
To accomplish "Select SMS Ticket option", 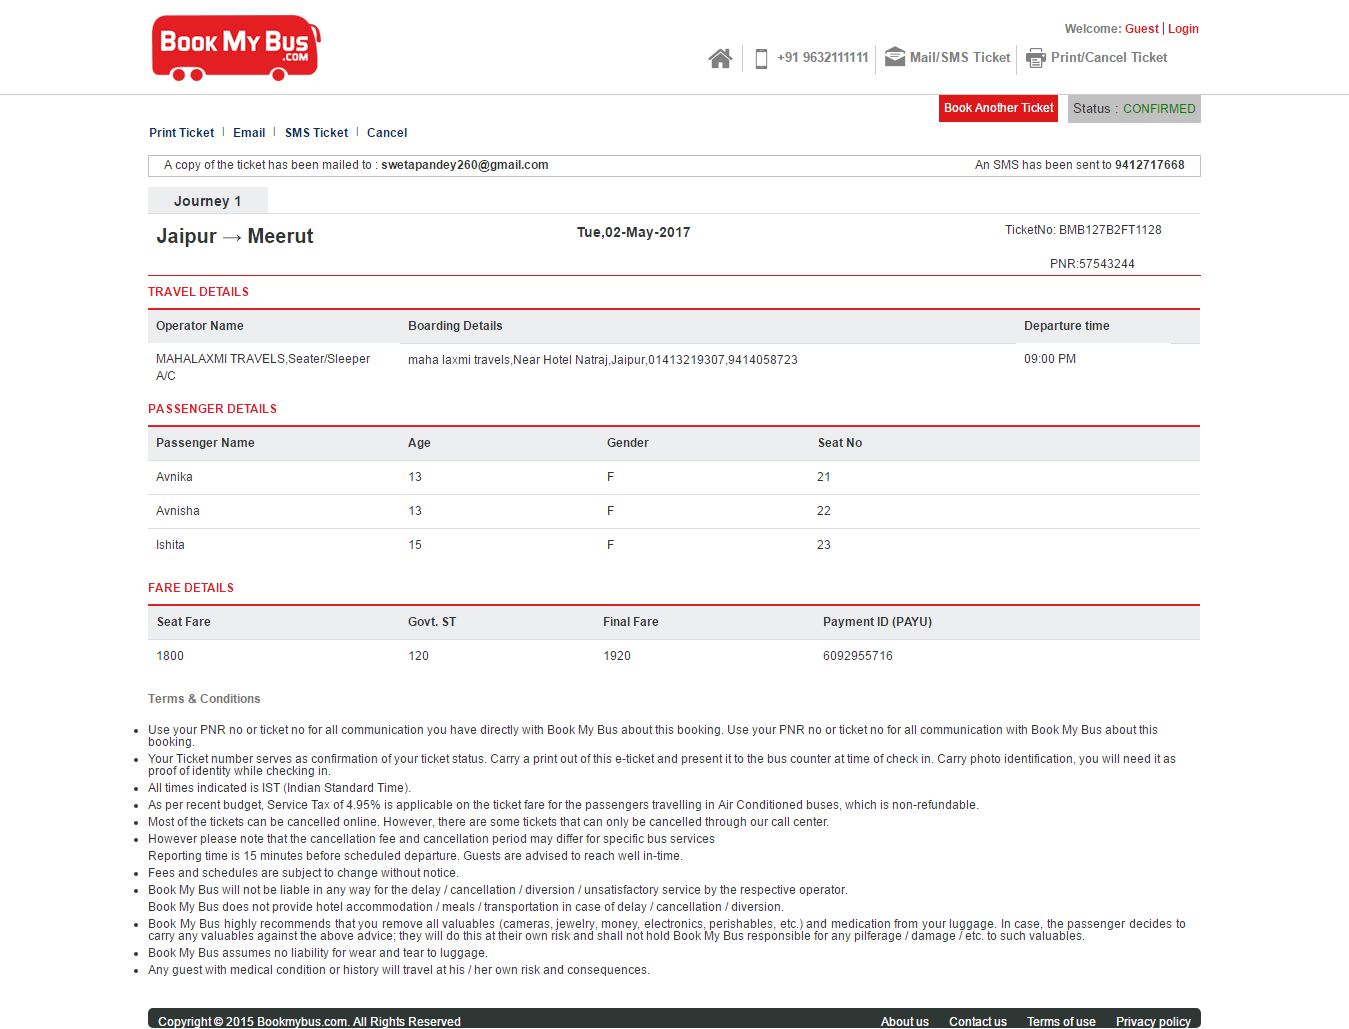I will 316,133.
